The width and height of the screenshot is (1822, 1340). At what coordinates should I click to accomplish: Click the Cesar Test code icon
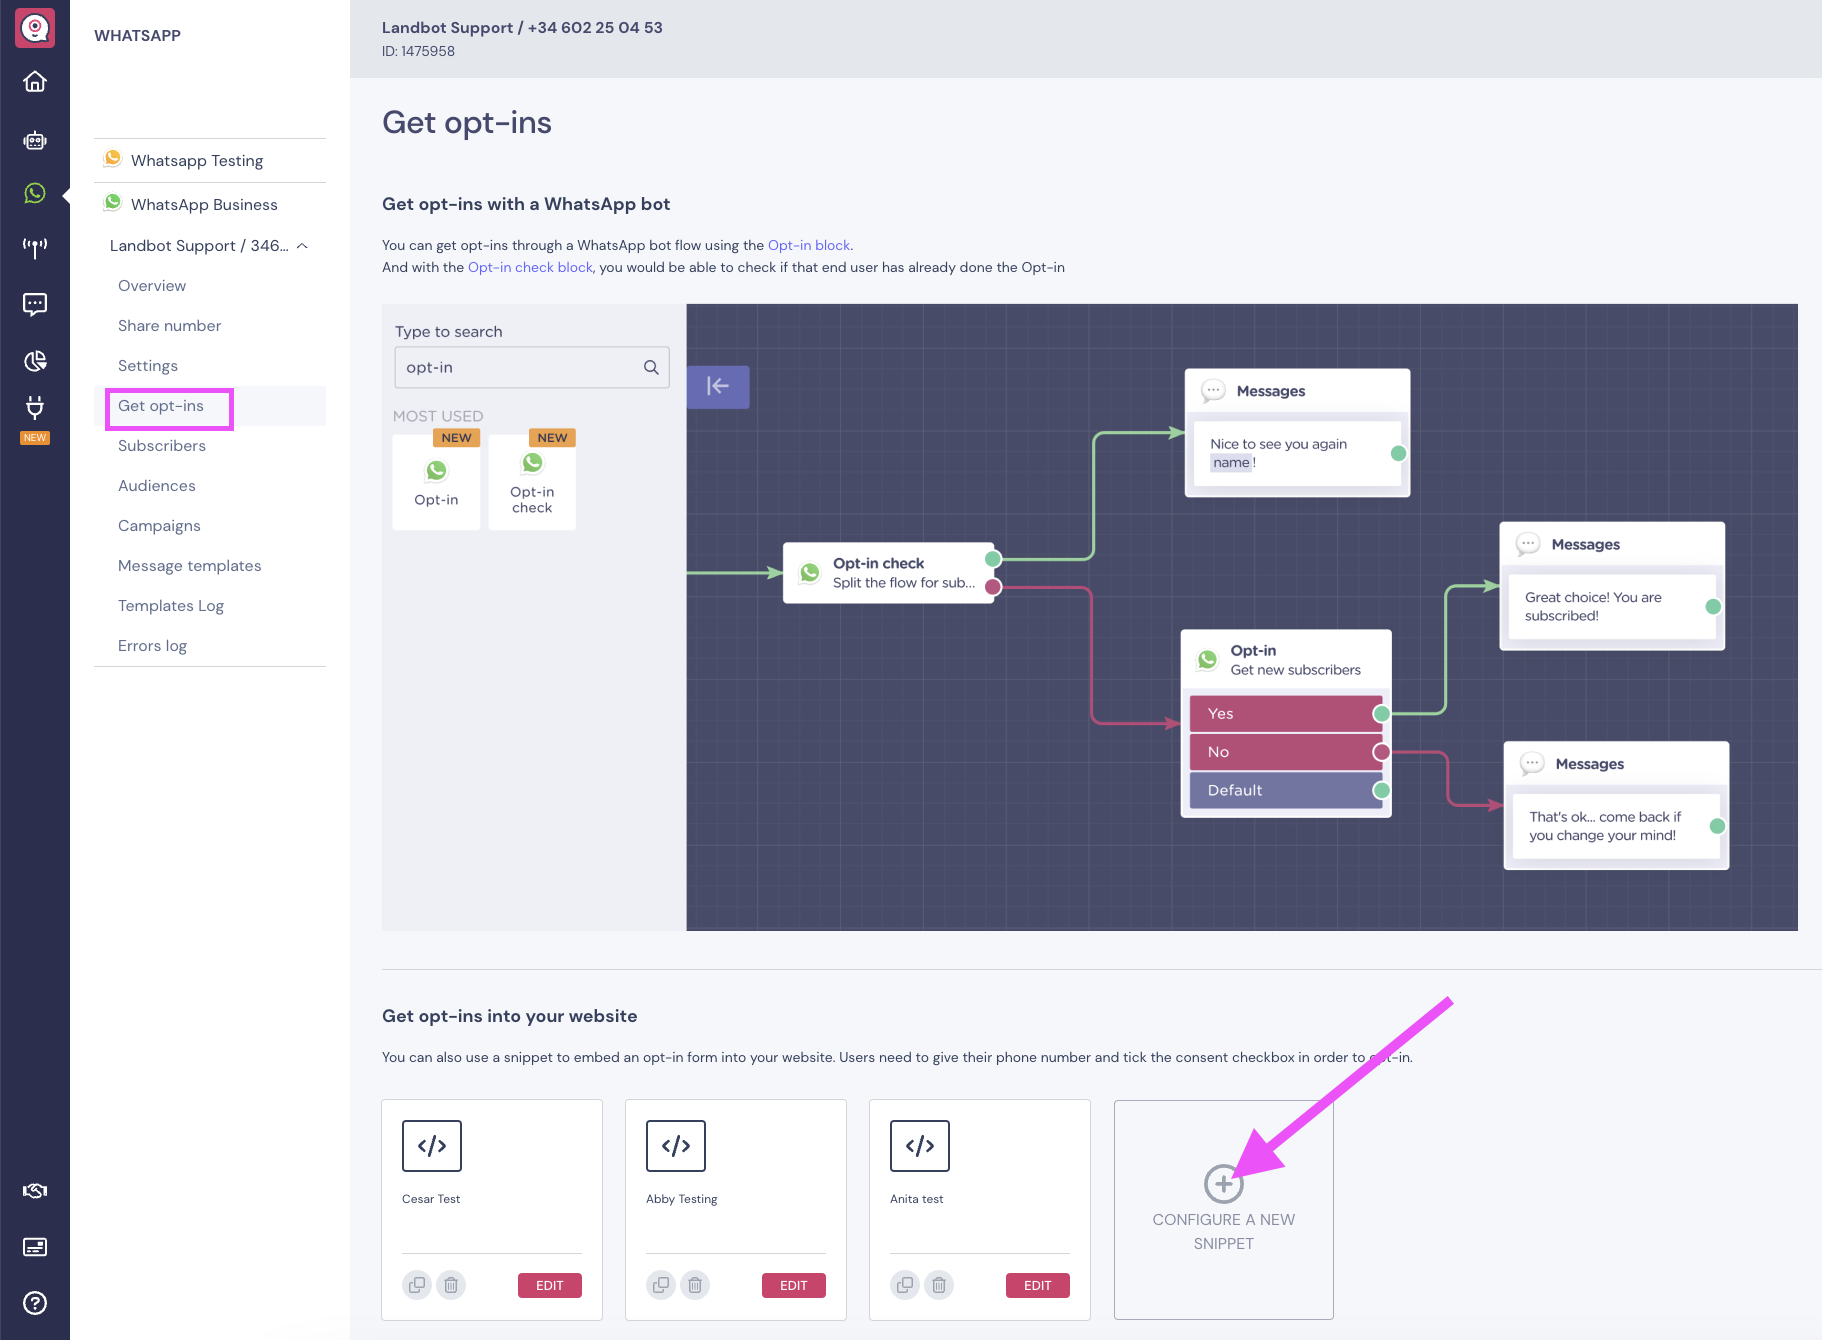coord(432,1146)
